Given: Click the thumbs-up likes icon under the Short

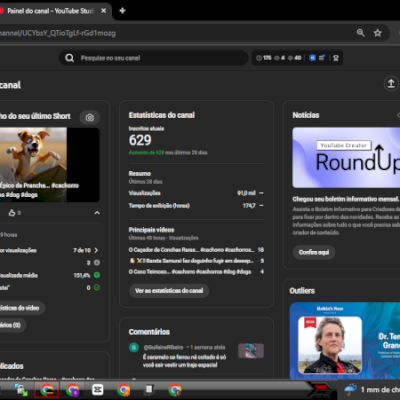Looking at the screenshot, I should click(x=12, y=213).
